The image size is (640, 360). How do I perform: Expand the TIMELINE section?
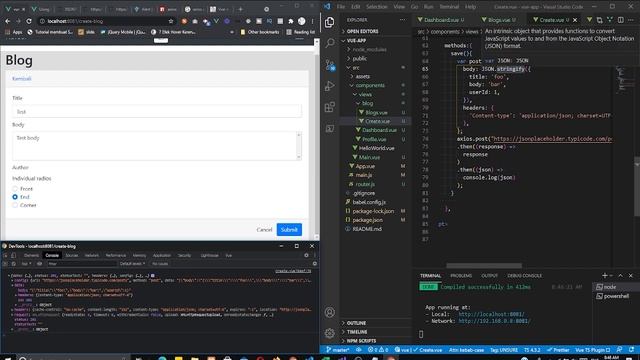click(x=376, y=332)
